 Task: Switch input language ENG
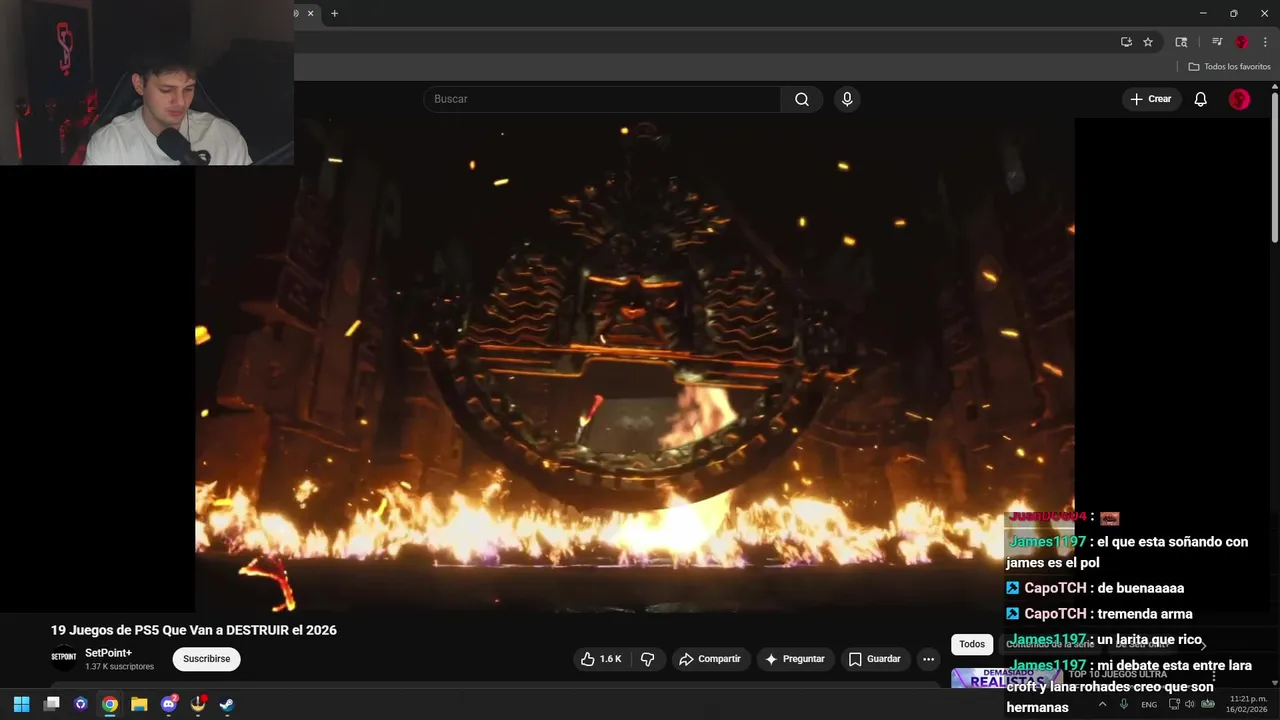(x=1149, y=704)
